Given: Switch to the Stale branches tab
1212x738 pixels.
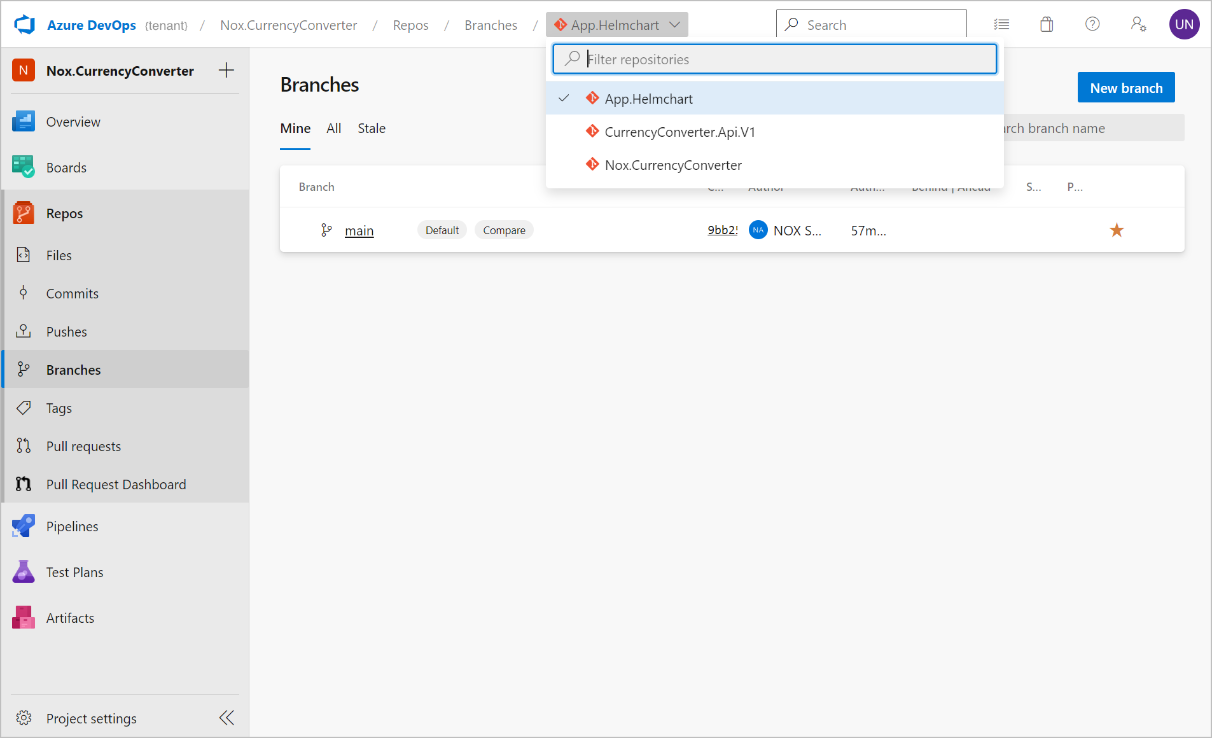Looking at the screenshot, I should pos(372,128).
